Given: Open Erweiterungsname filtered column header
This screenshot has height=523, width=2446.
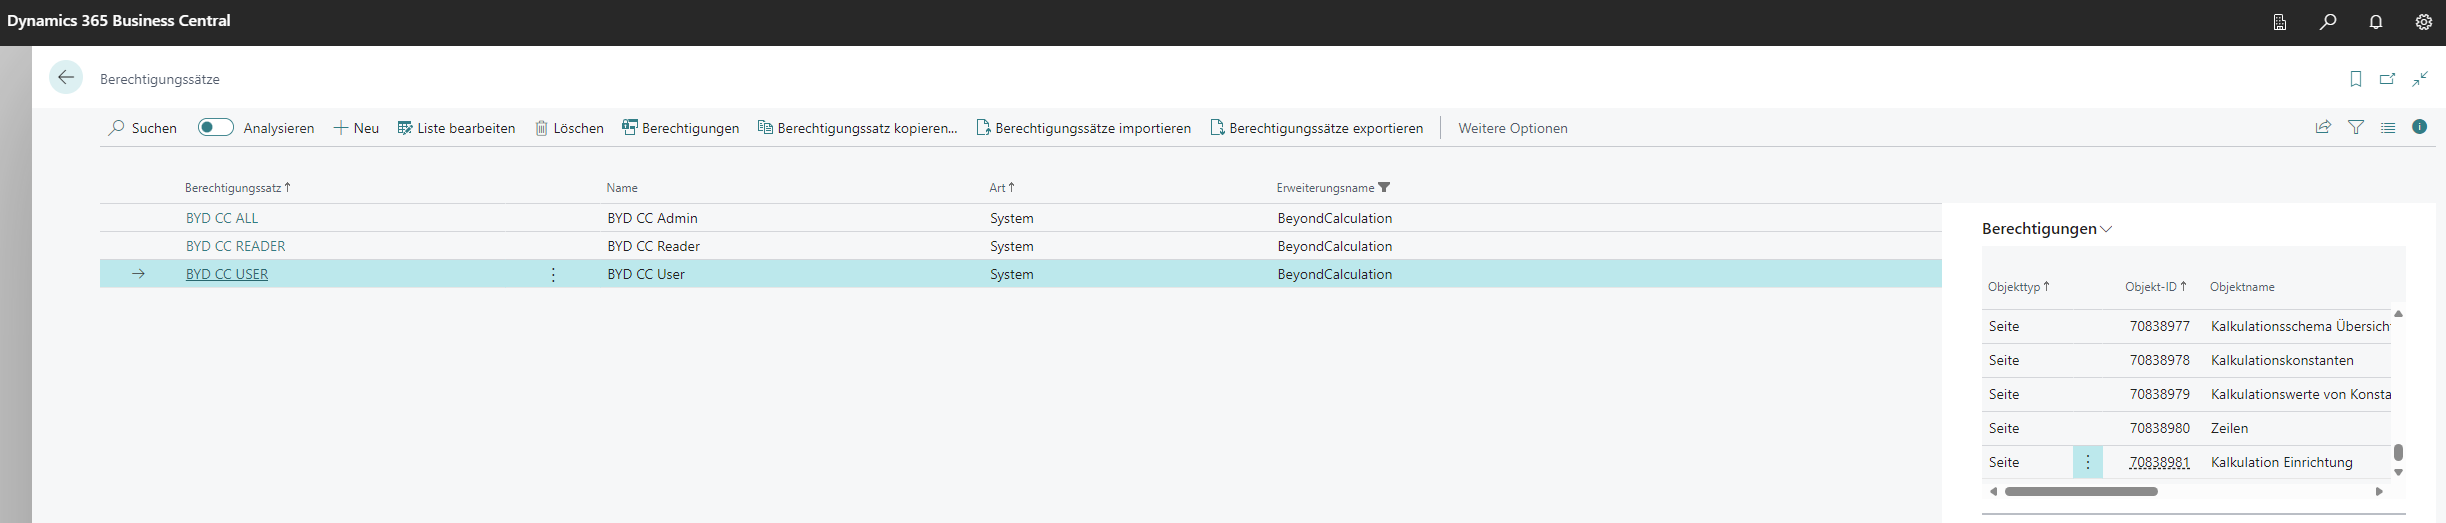Looking at the screenshot, I should point(1333,188).
